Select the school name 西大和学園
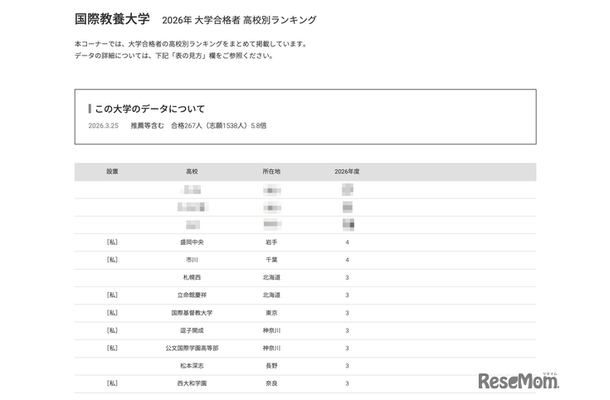Image resolution: width=610 pixels, height=400 pixels. [x=192, y=384]
